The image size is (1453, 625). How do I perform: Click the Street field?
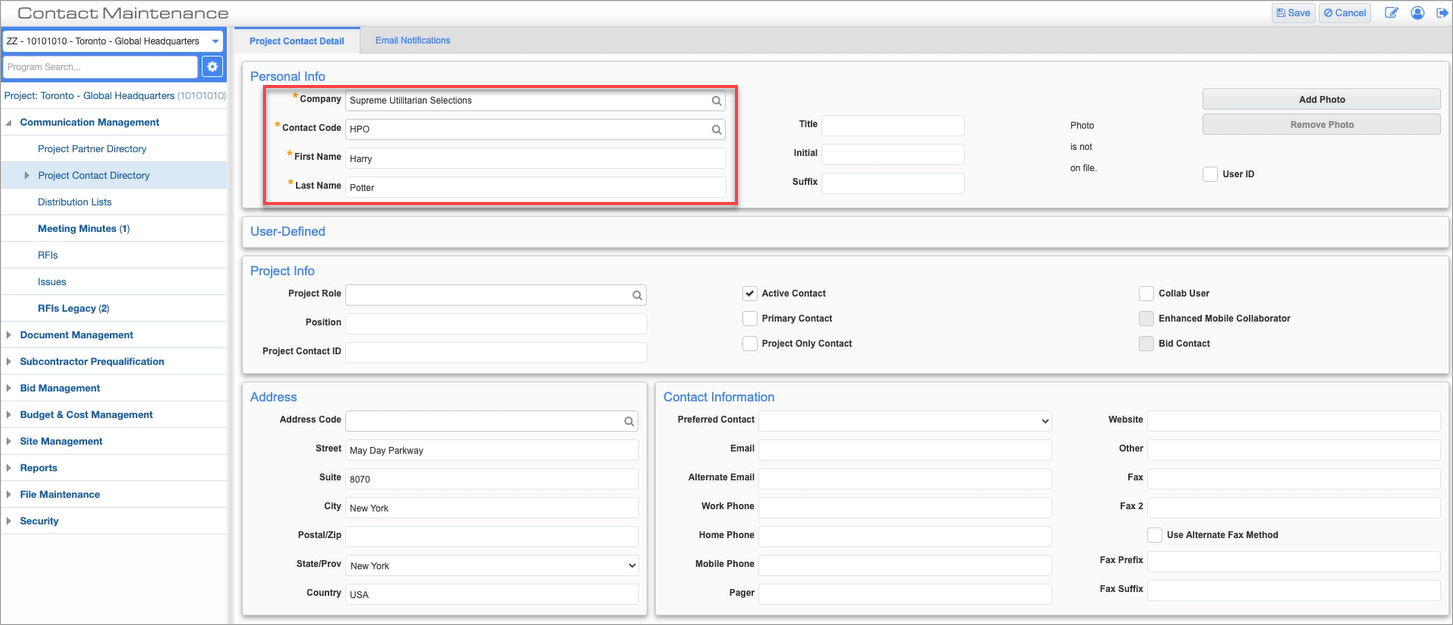(x=492, y=450)
